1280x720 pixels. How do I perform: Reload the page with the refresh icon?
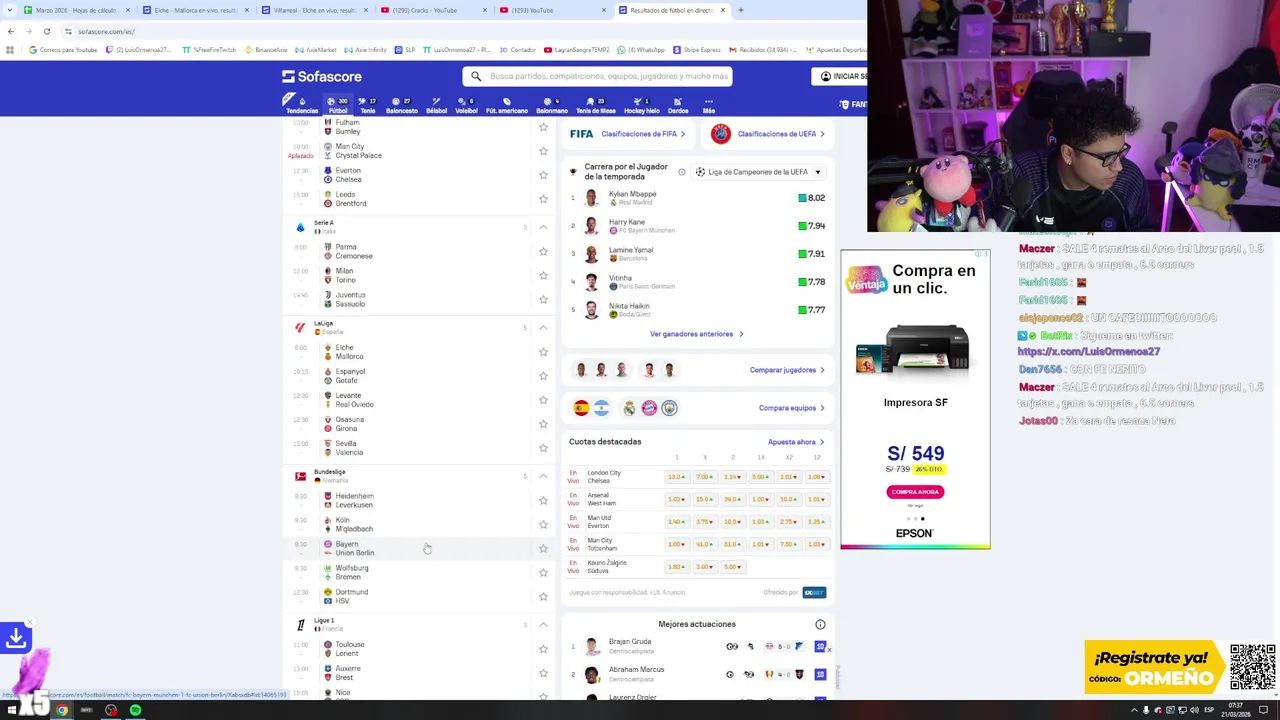(46, 31)
